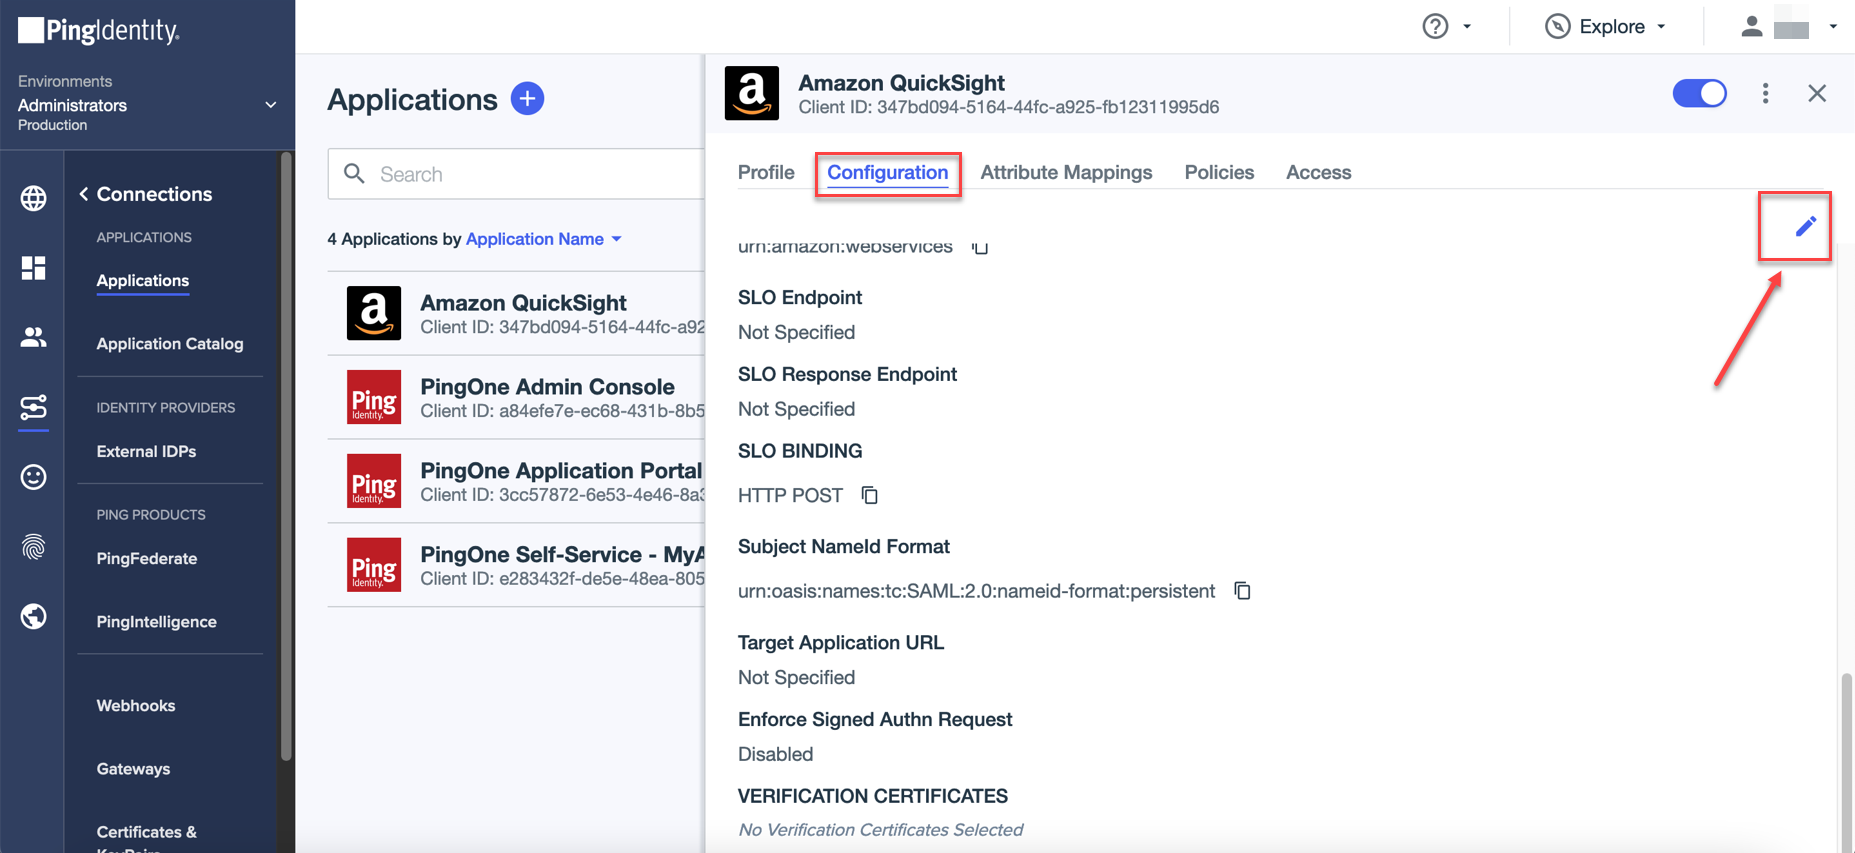1855x853 pixels.
Task: Toggle the Amazon QuickSight enabled switch
Action: point(1699,93)
